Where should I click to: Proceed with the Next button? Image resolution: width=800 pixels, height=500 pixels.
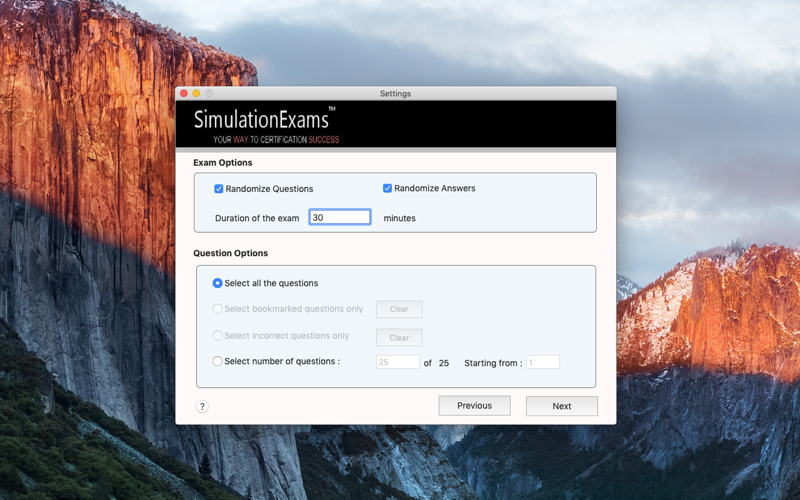(562, 406)
